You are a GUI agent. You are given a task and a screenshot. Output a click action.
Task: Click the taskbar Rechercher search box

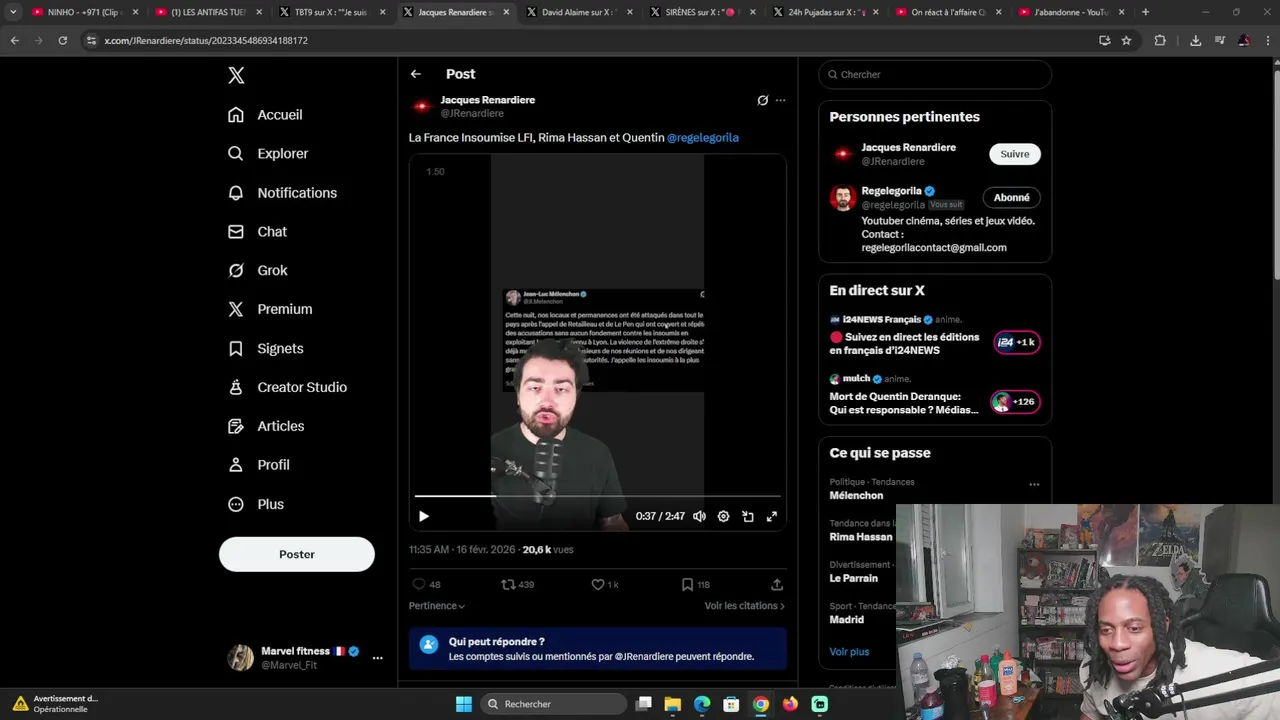[552, 704]
